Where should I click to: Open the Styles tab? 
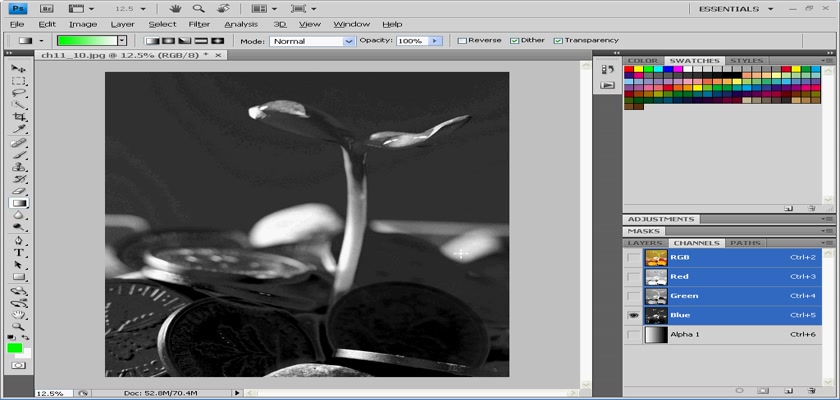click(x=746, y=61)
